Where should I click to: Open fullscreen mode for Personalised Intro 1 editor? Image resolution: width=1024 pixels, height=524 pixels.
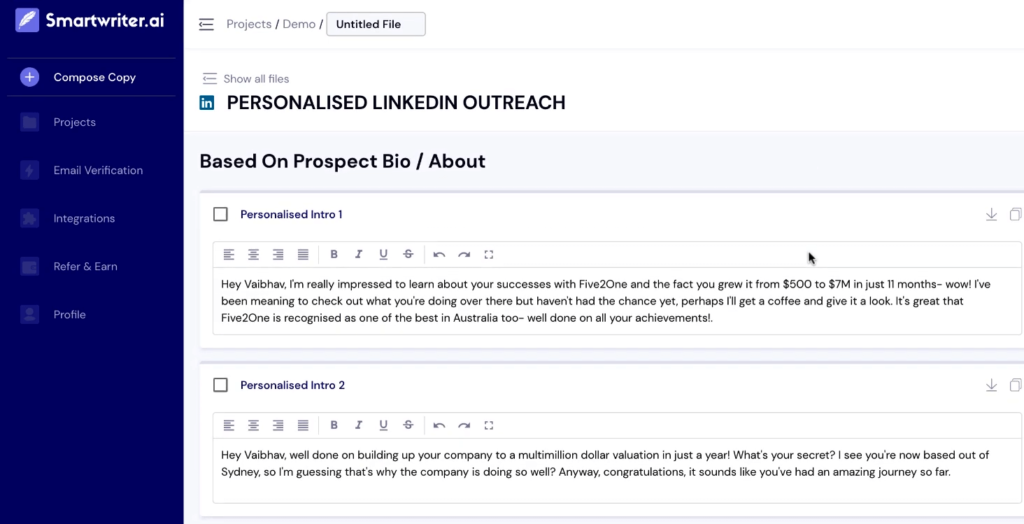[489, 254]
